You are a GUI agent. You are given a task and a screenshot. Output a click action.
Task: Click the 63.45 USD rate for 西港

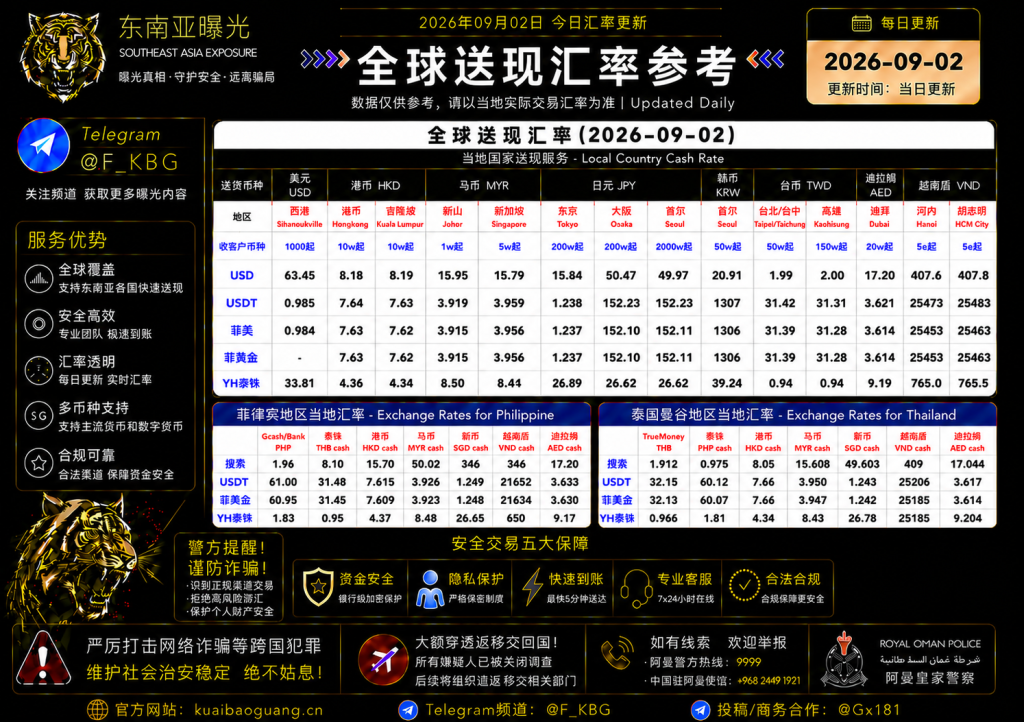click(300, 275)
